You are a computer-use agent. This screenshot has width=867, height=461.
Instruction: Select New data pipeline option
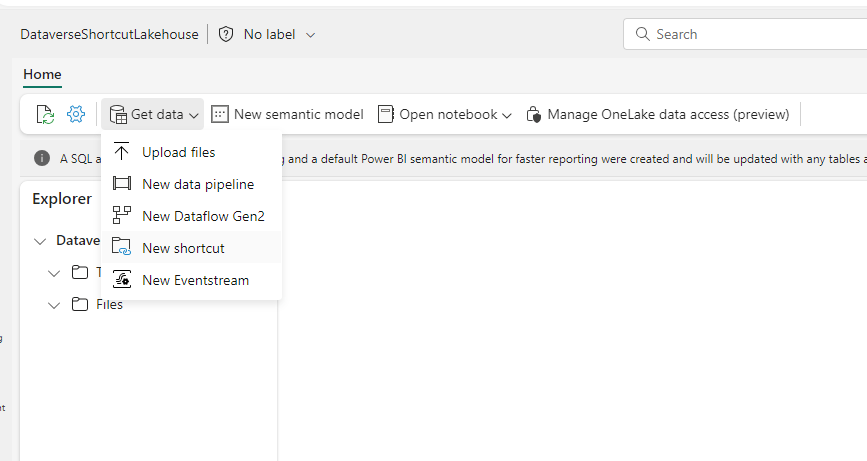[198, 184]
